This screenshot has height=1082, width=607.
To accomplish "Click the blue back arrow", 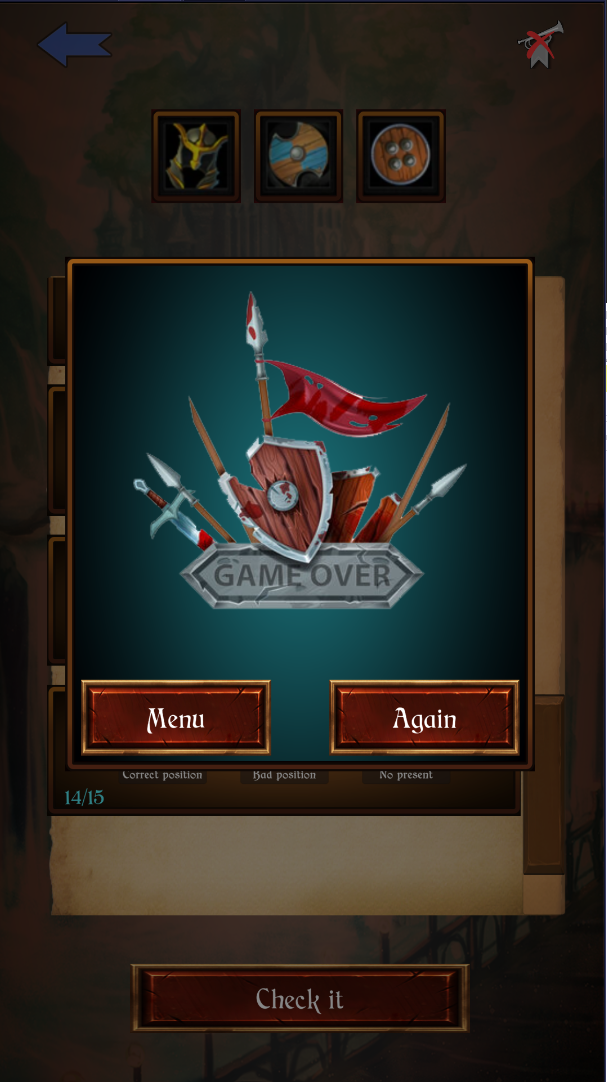I will [74, 45].
